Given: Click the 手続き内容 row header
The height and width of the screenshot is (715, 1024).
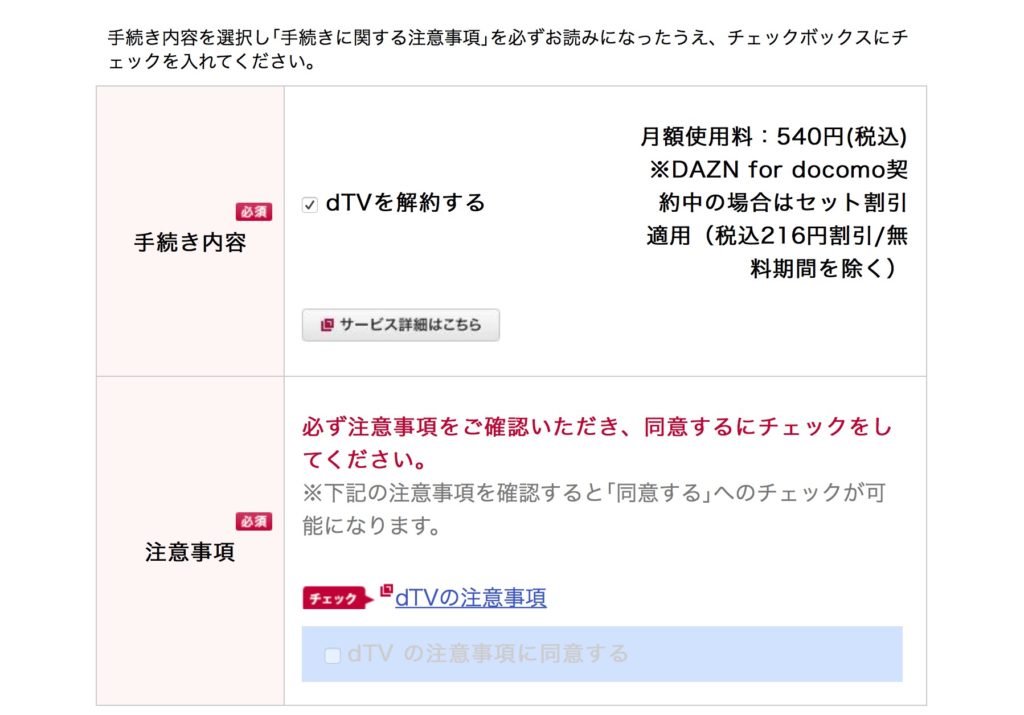Looking at the screenshot, I should click(x=190, y=231).
